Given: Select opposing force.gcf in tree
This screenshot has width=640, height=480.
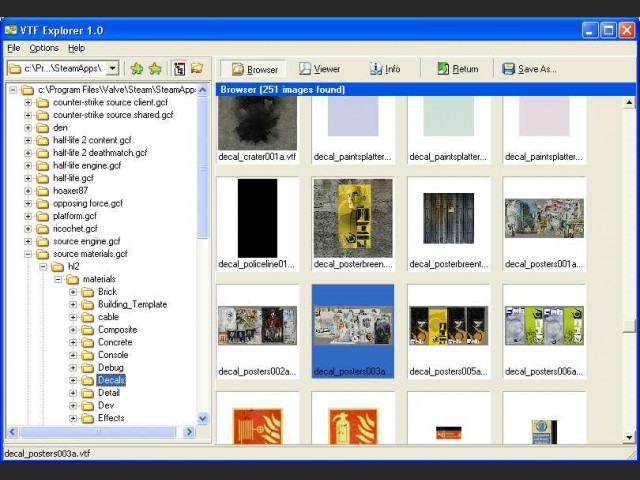Looking at the screenshot, I should click(88, 203).
